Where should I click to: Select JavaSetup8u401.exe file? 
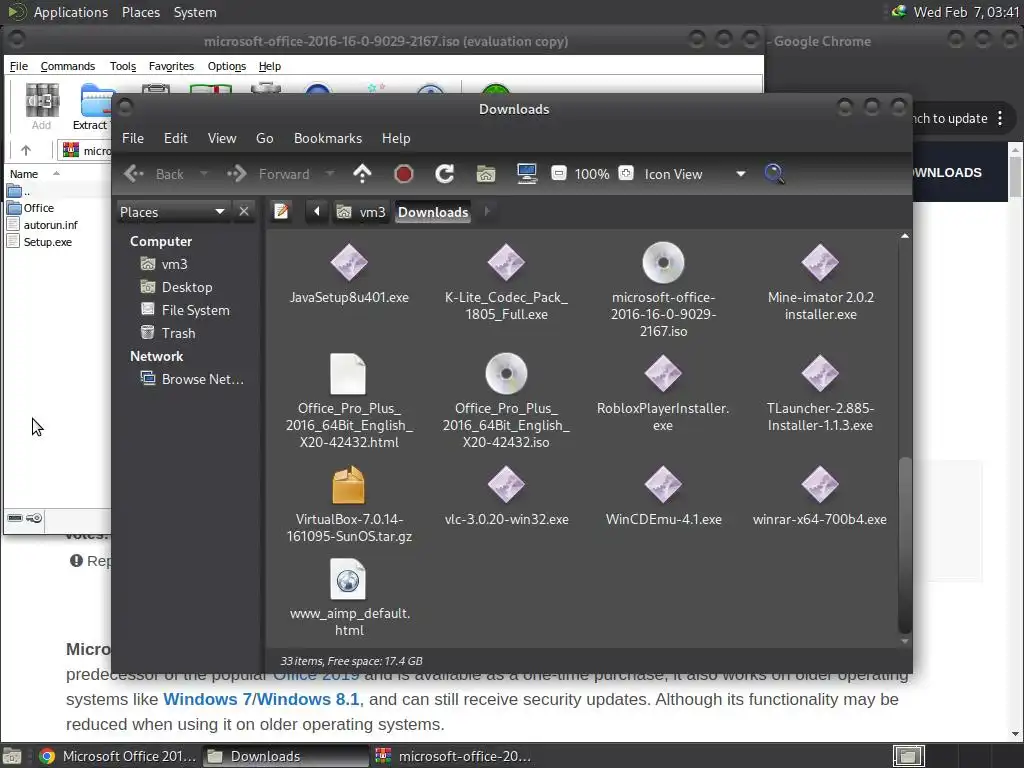click(349, 274)
